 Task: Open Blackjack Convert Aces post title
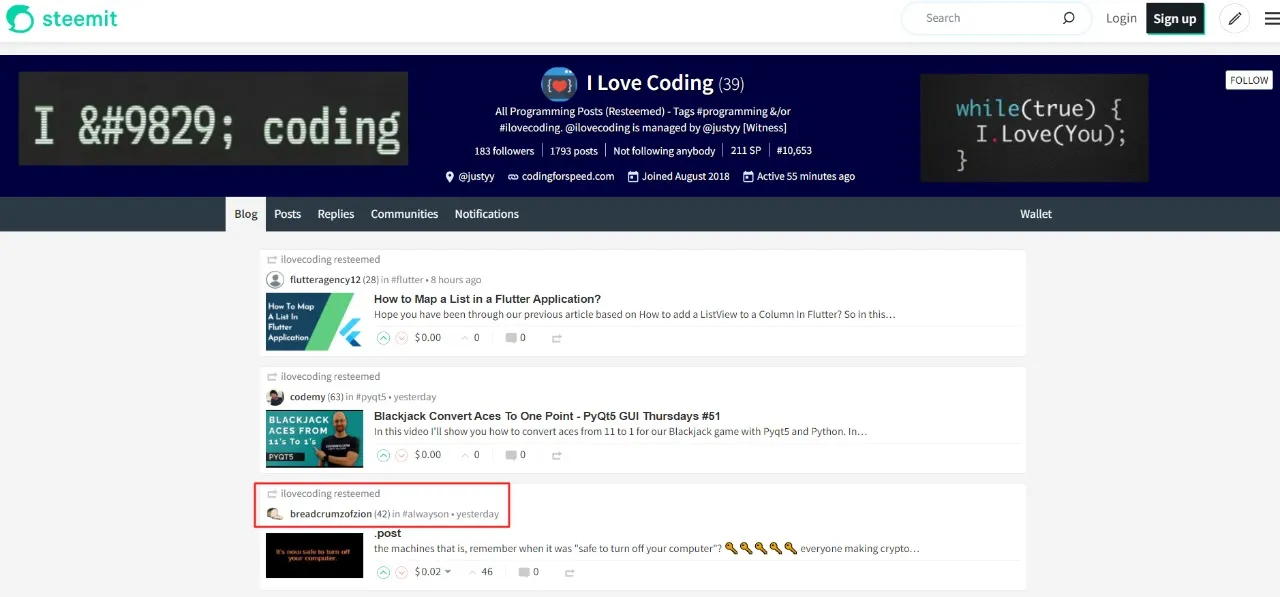click(547, 416)
